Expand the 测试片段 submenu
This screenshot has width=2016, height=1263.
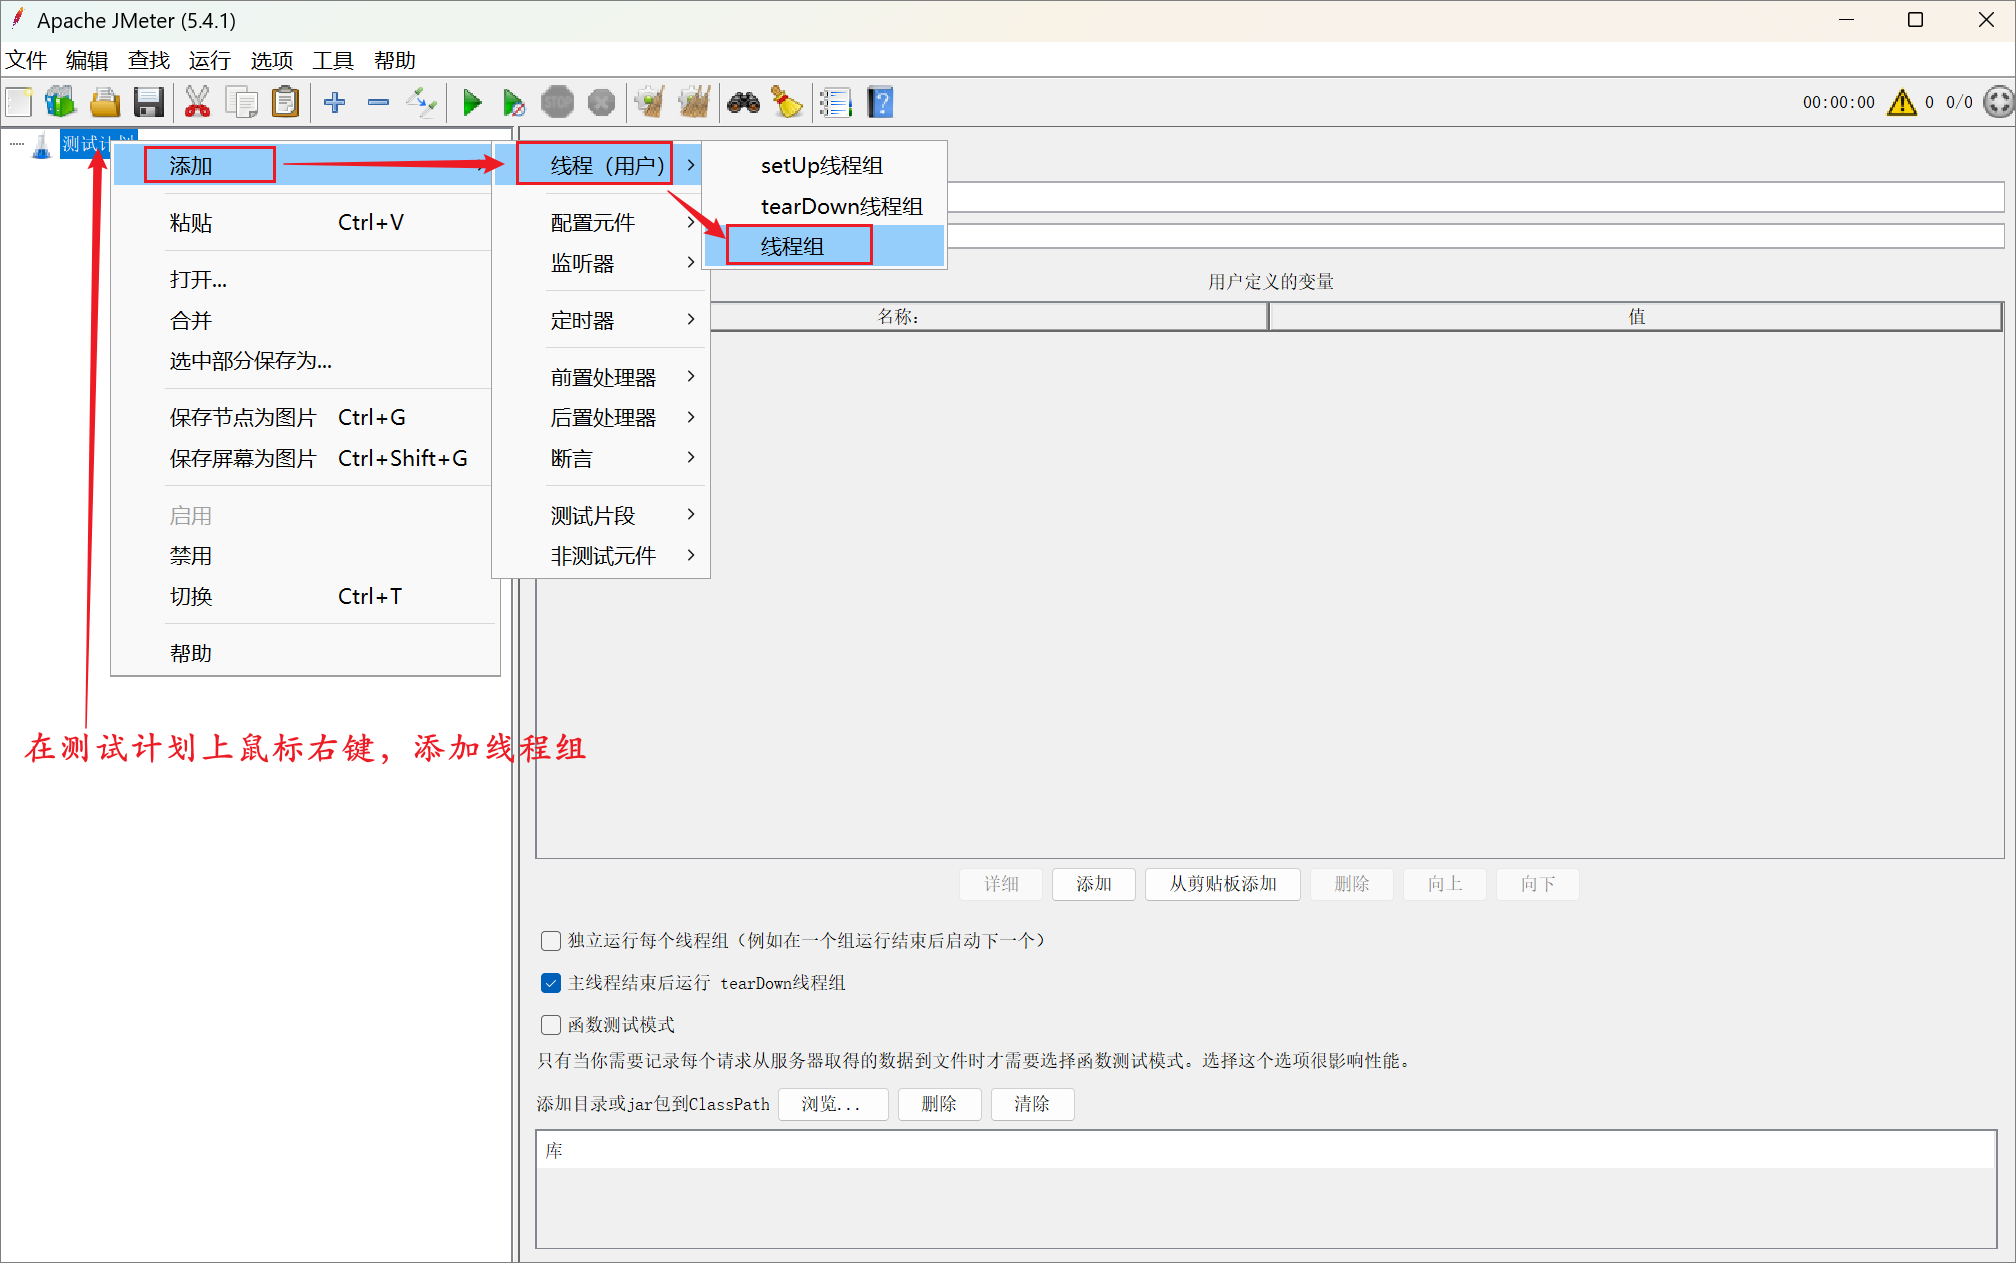click(x=602, y=515)
